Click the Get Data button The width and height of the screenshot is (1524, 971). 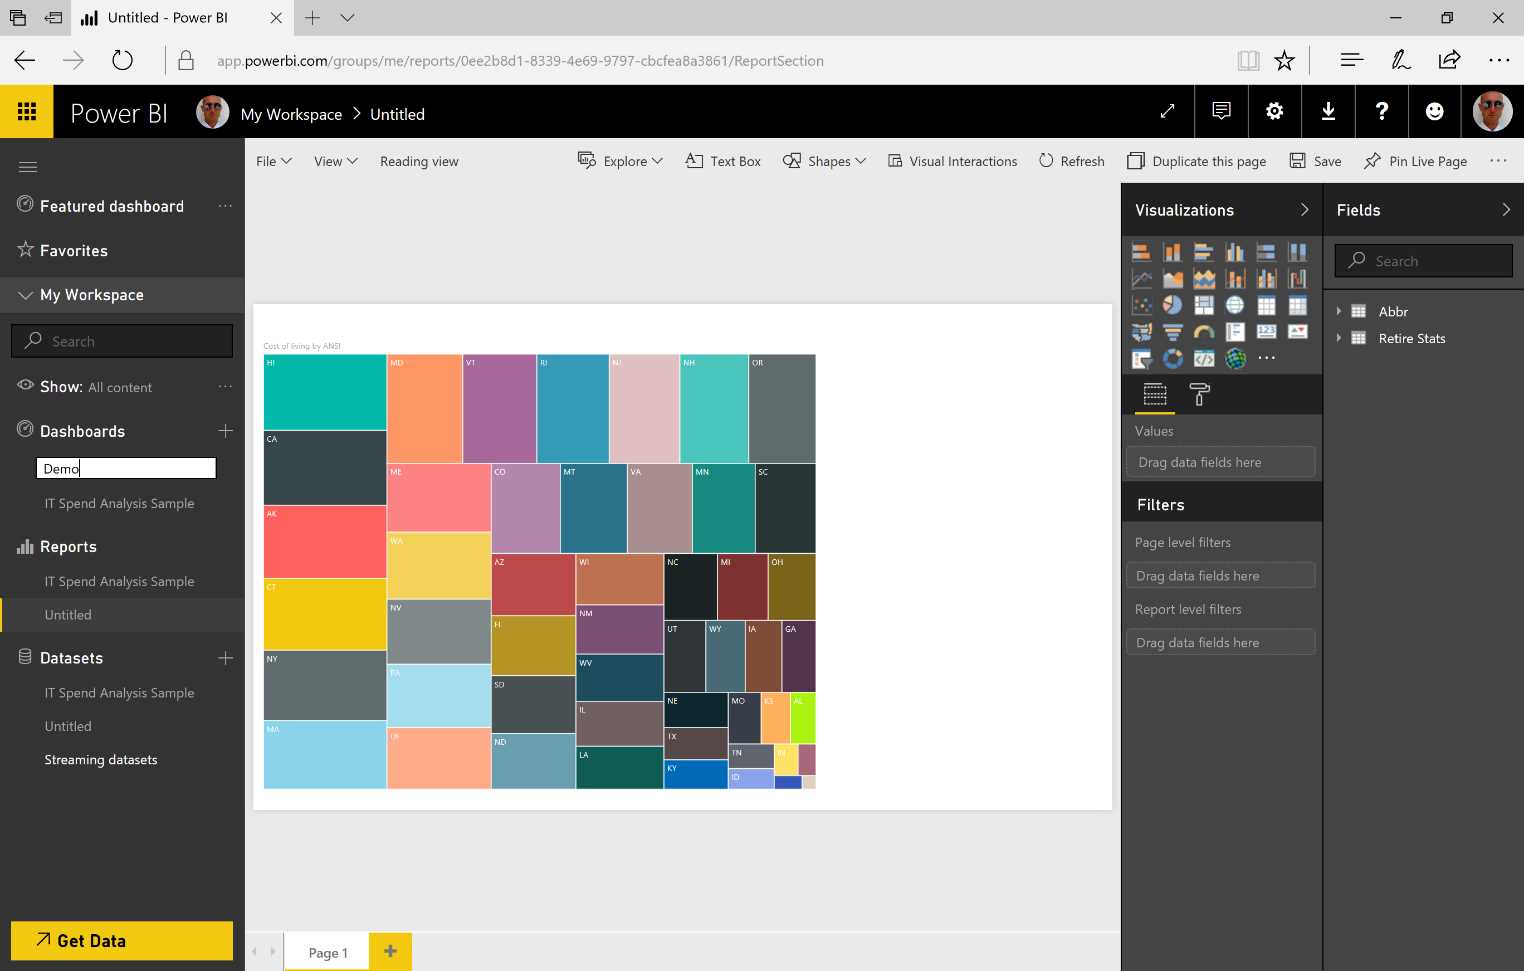pos(121,940)
